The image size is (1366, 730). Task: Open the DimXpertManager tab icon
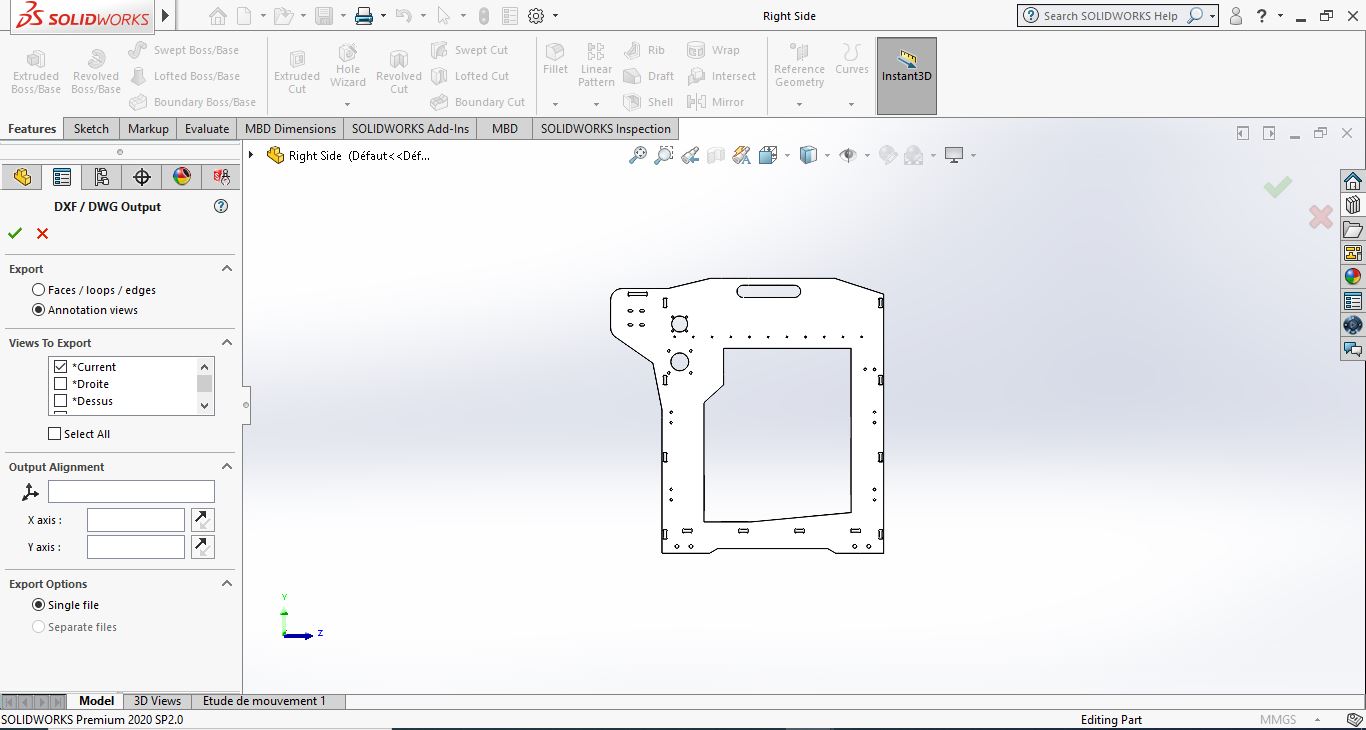coord(142,177)
